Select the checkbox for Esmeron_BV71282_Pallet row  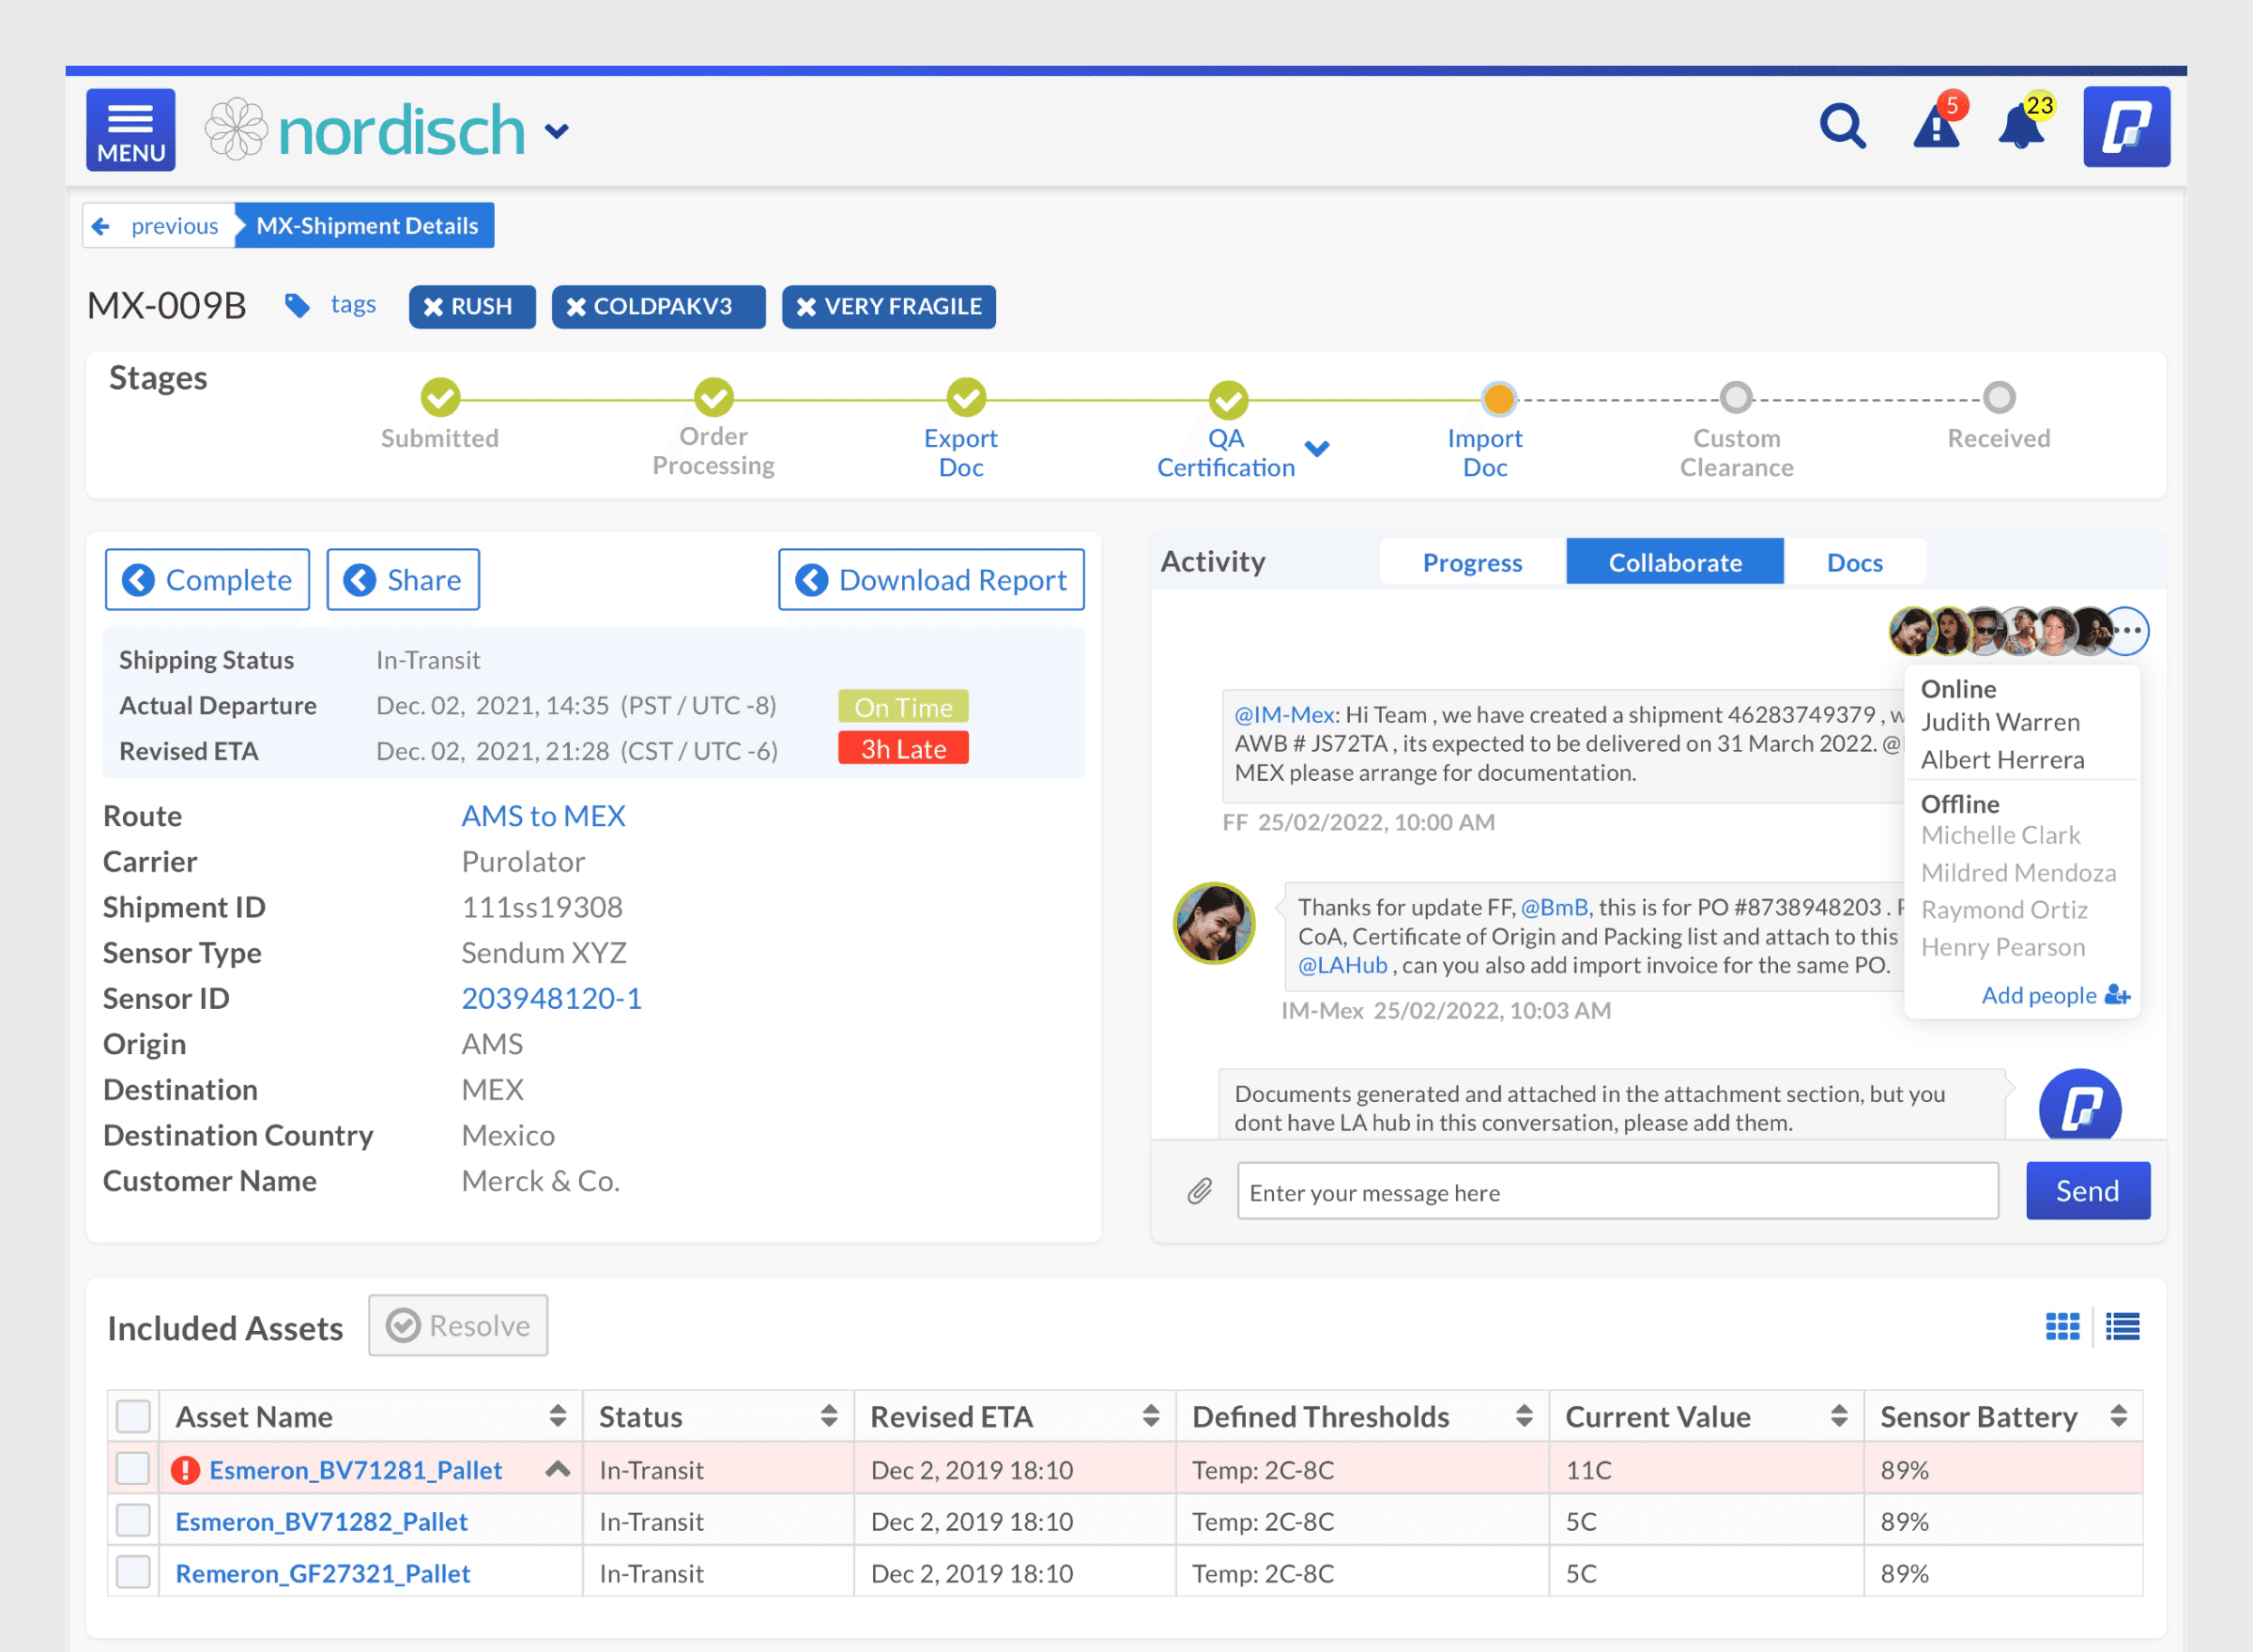tap(133, 1520)
